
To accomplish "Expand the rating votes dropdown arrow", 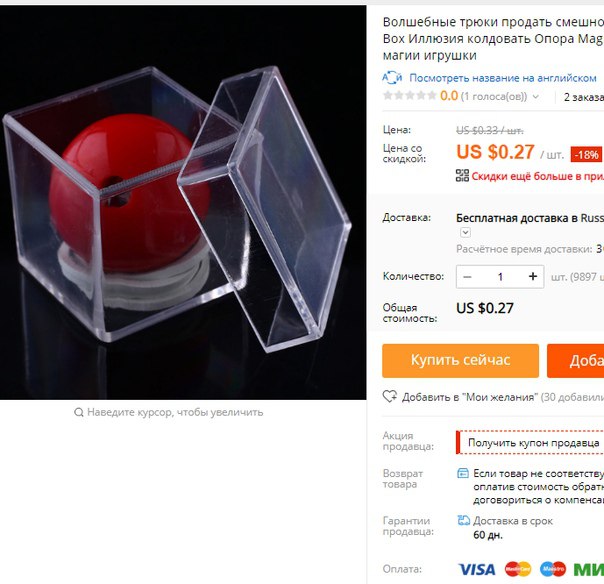I will [535, 97].
